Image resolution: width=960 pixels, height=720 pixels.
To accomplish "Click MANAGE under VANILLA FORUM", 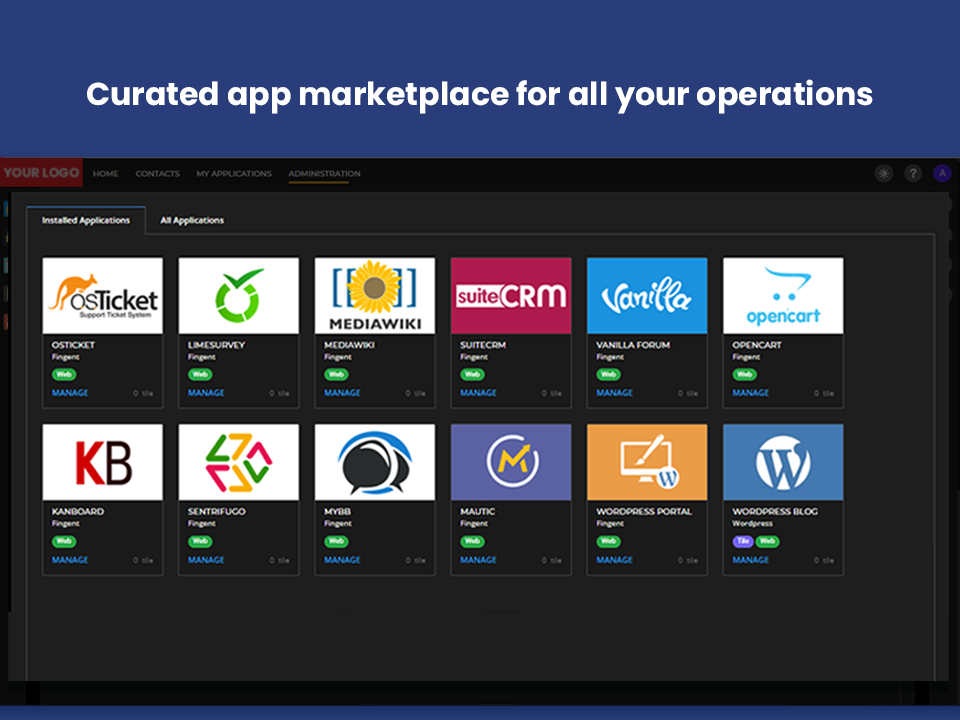I will pyautogui.click(x=614, y=393).
